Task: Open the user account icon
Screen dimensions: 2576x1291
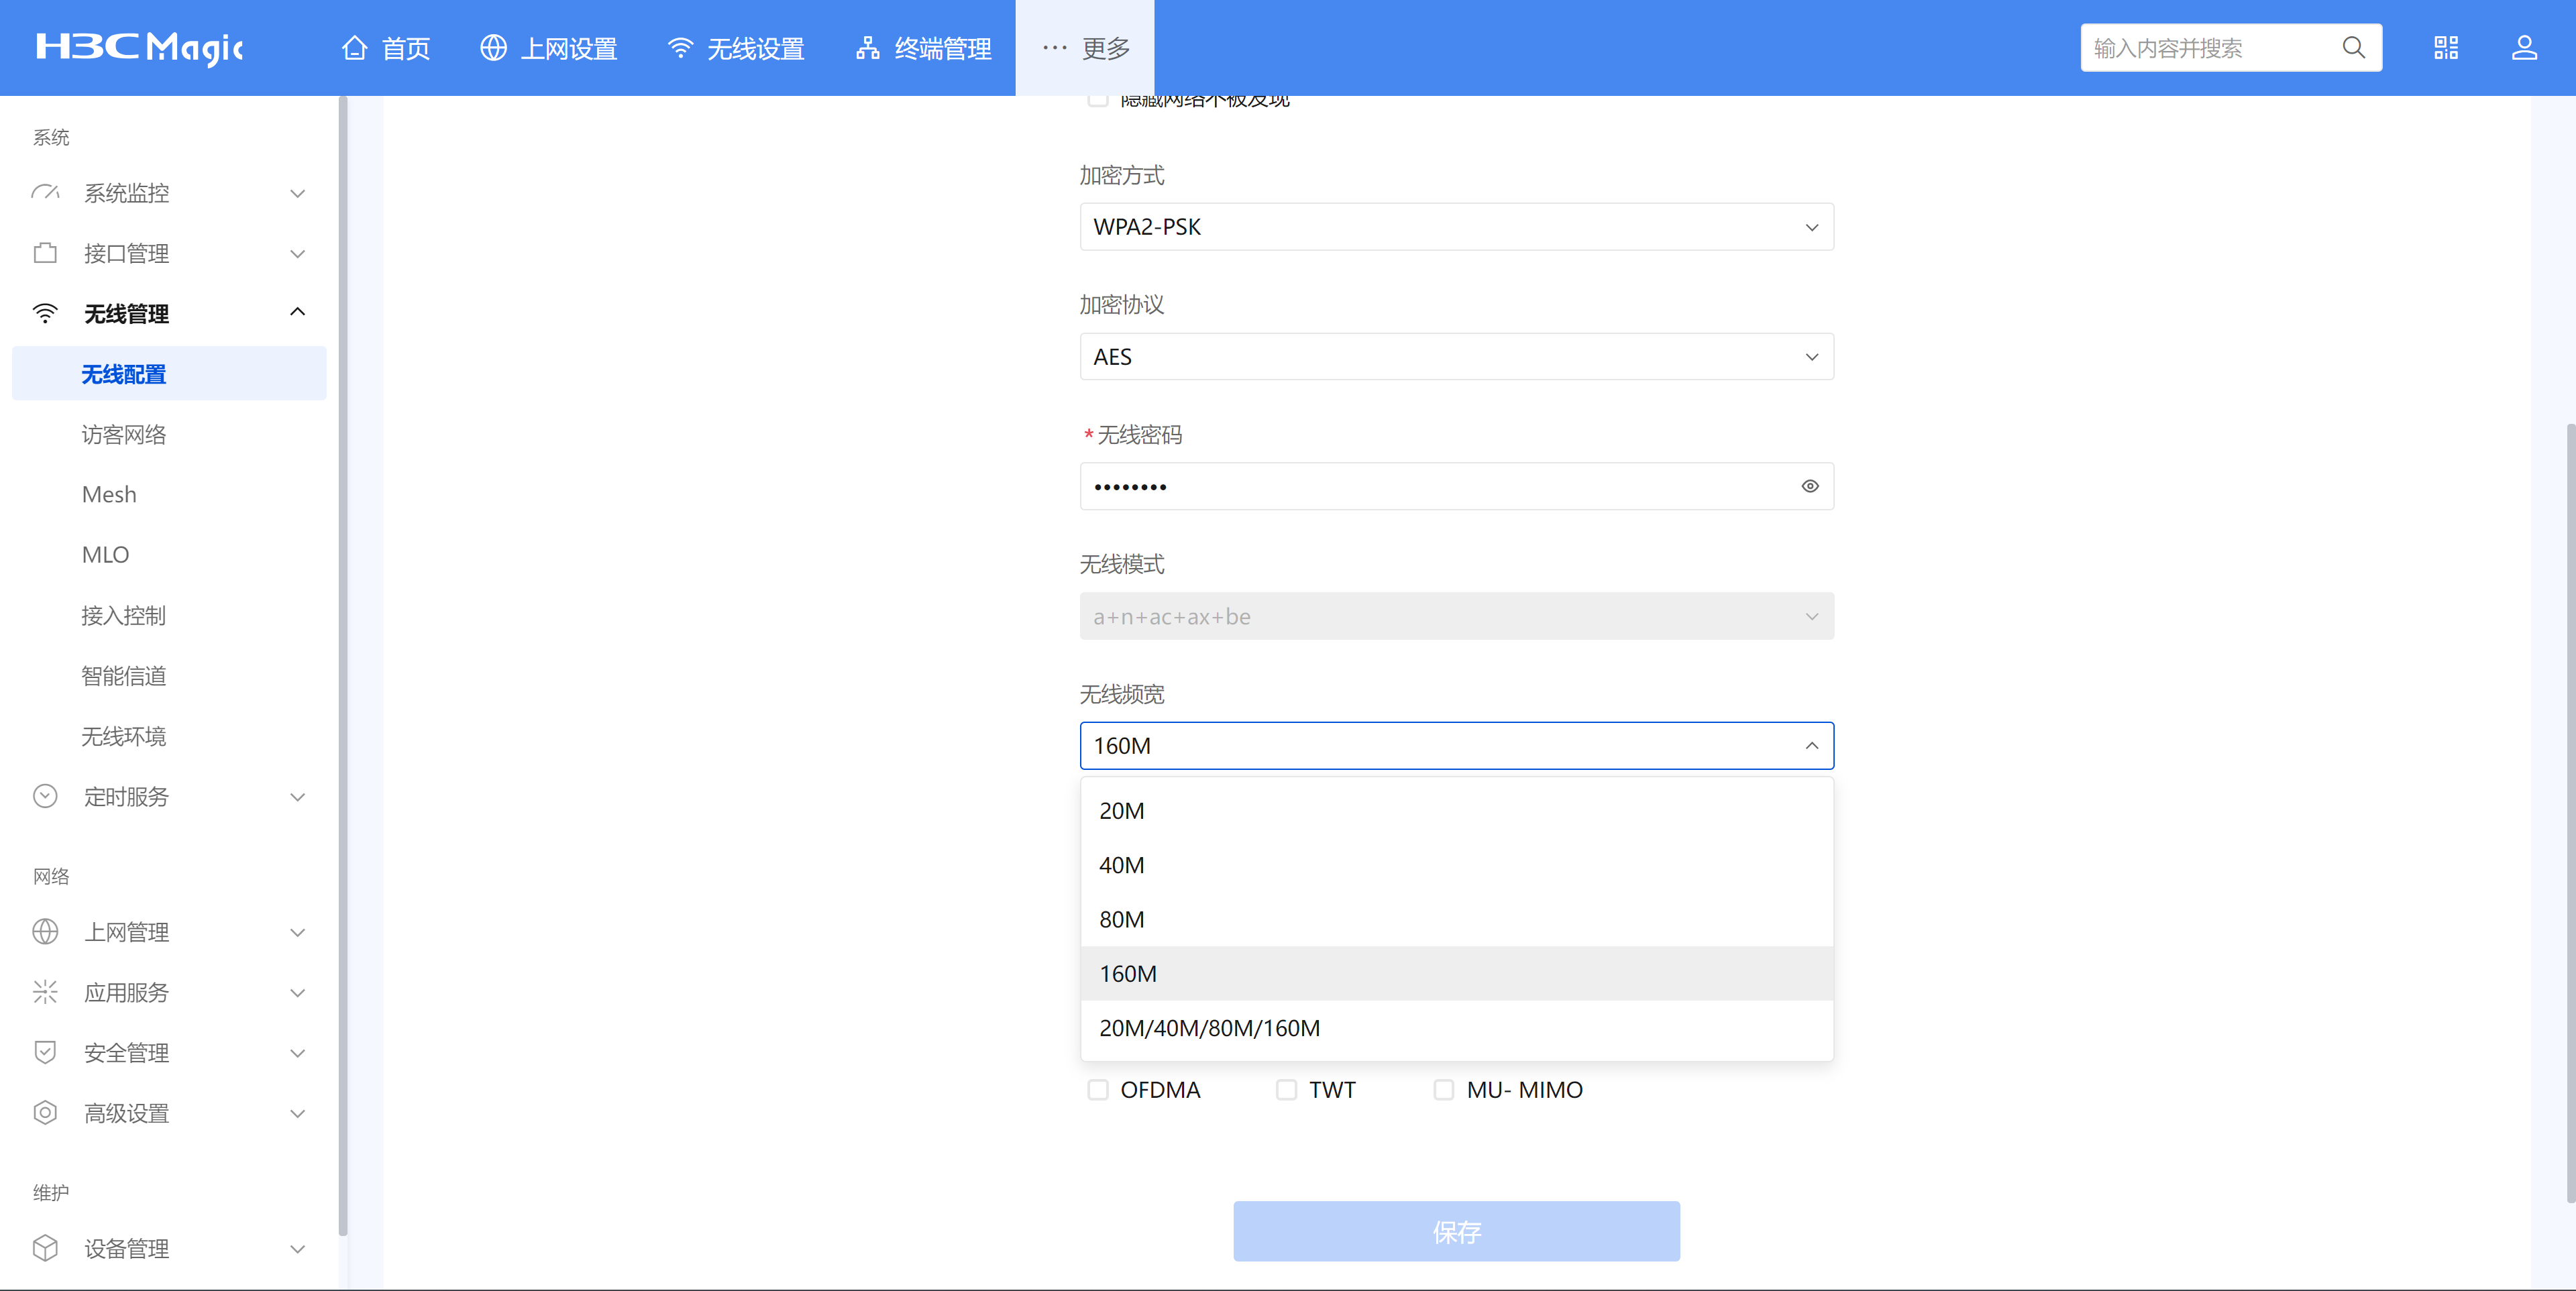Action: (2524, 48)
